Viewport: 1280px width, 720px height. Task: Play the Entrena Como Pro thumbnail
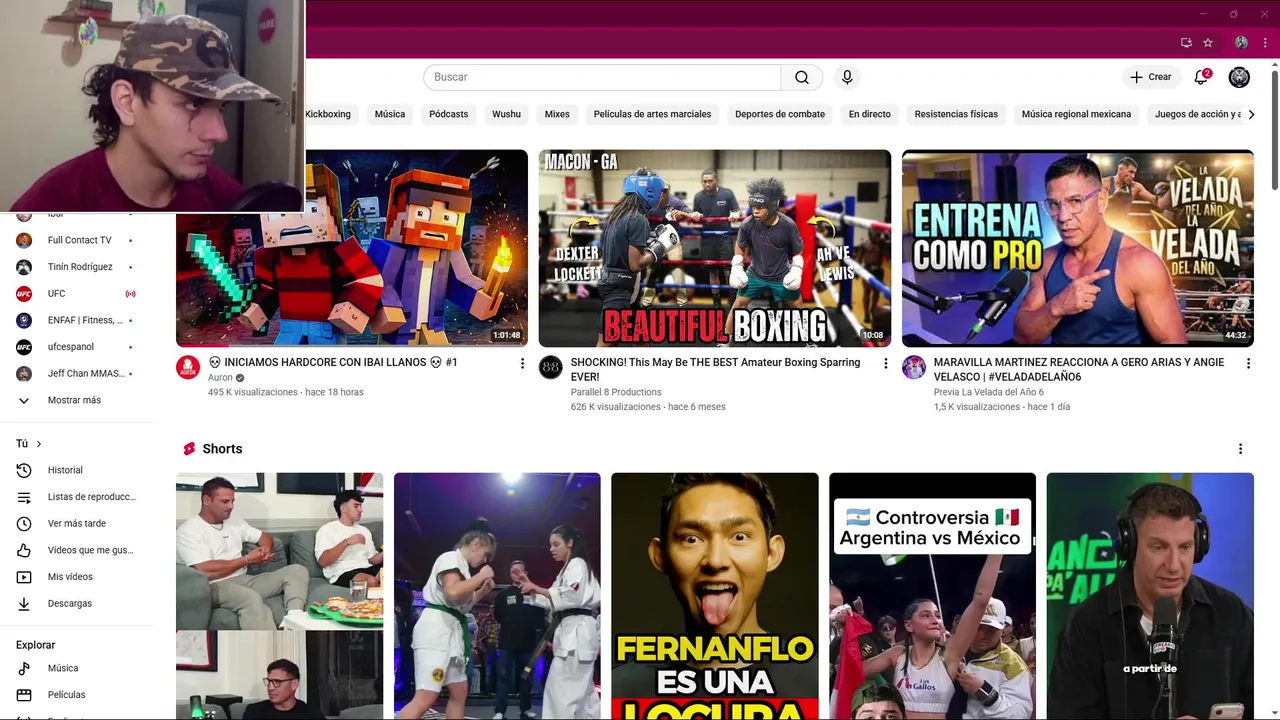click(x=1078, y=248)
